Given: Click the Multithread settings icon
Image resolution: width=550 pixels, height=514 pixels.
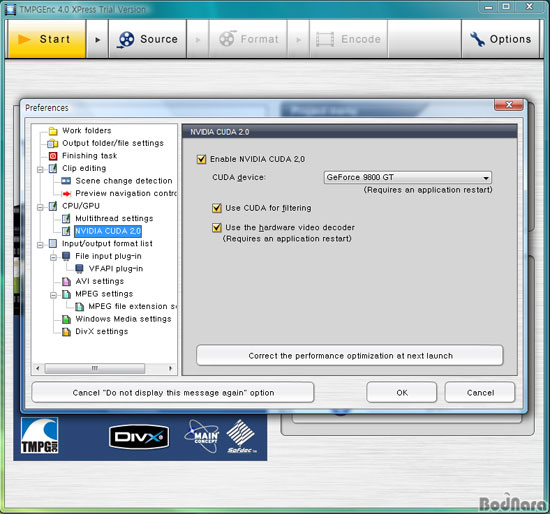Looking at the screenshot, I should tap(66, 219).
